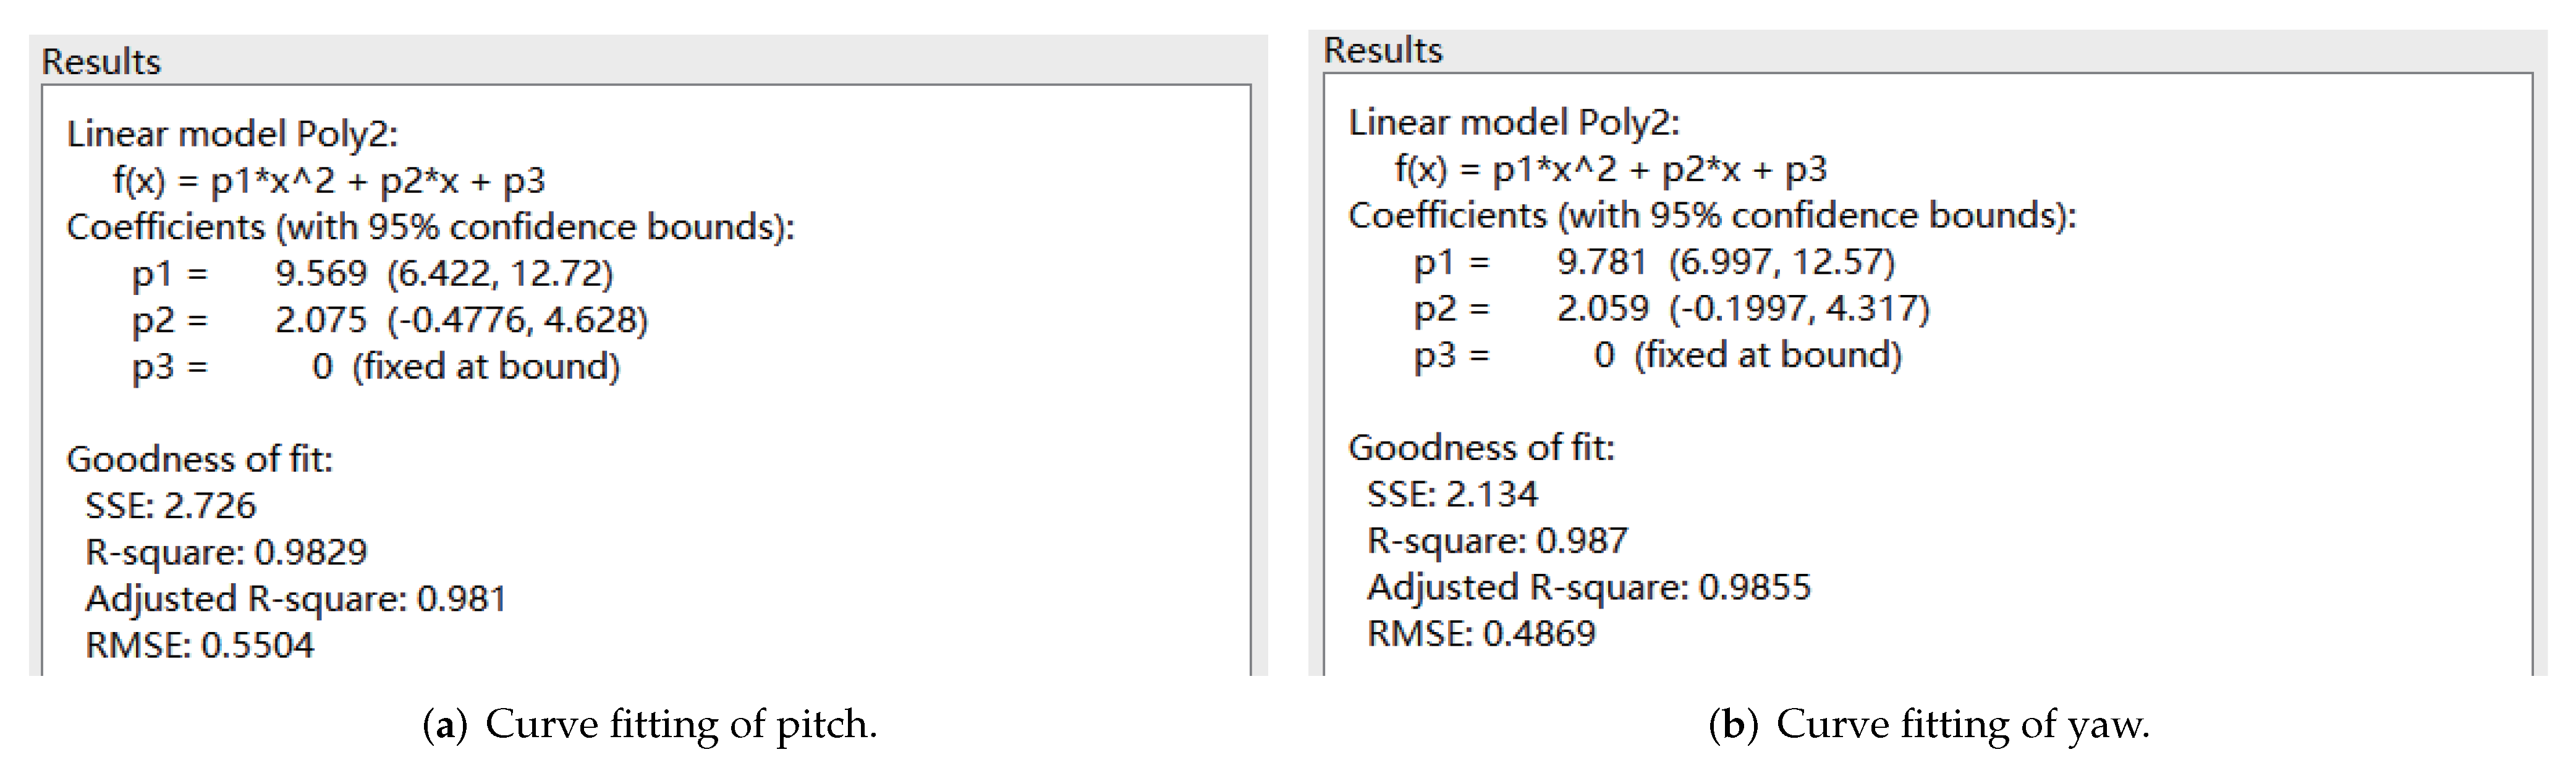Click caption 'Curve fitting of yaw.'

click(1930, 724)
